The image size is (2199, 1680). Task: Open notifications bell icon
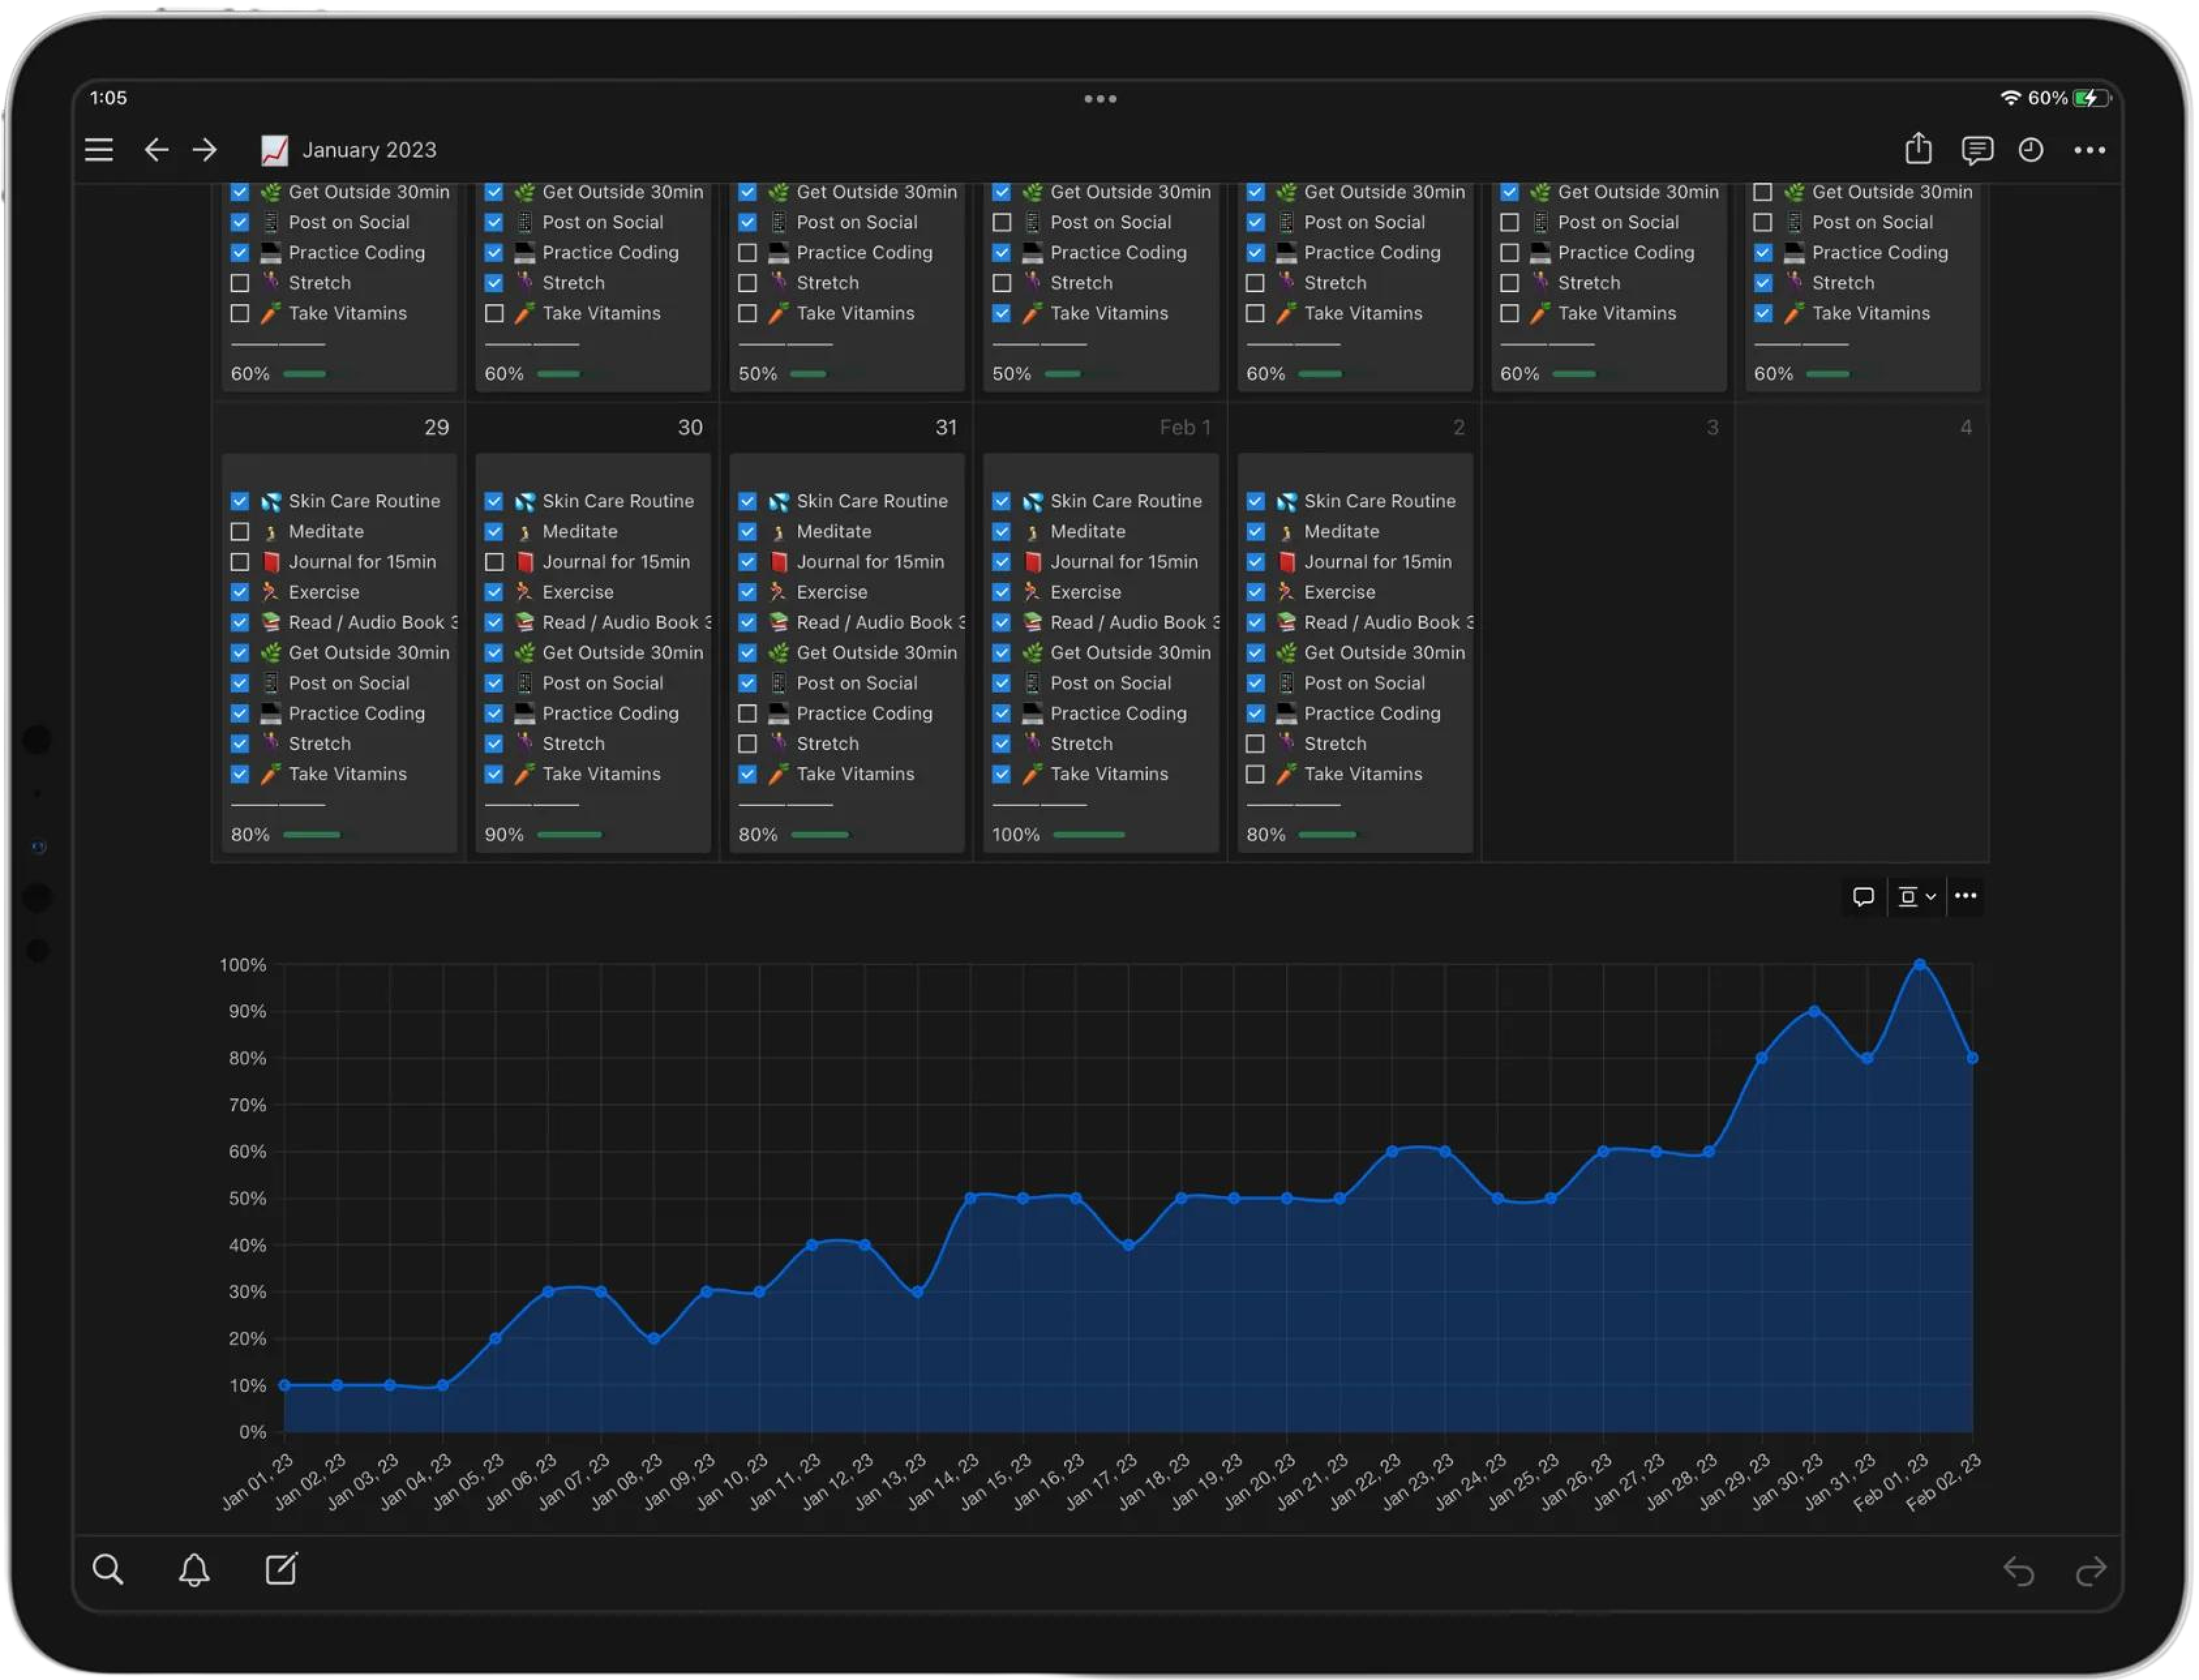click(x=194, y=1569)
